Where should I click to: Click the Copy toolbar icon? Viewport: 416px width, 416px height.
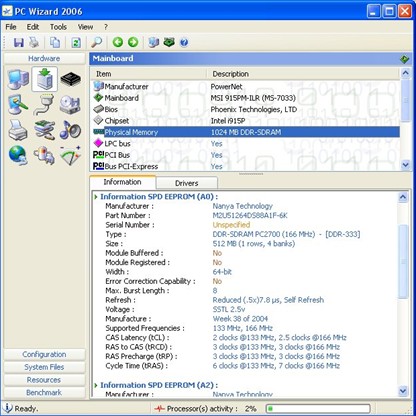coord(55,42)
